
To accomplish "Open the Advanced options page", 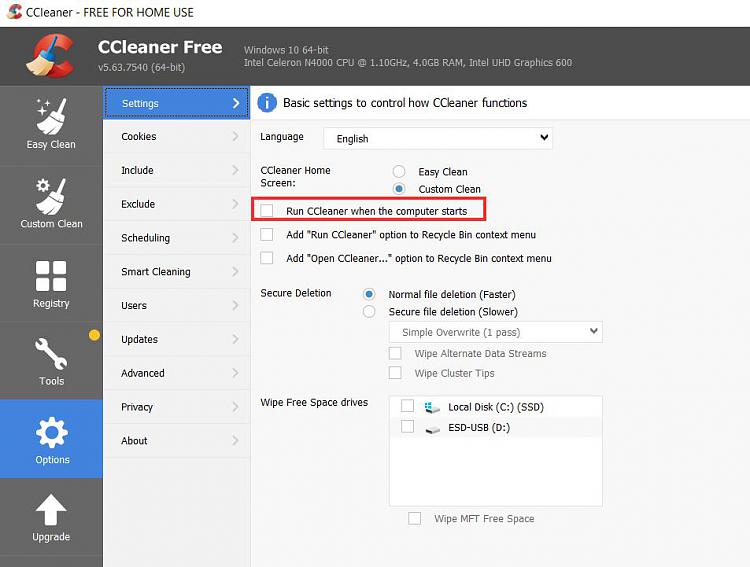I will 176,373.
